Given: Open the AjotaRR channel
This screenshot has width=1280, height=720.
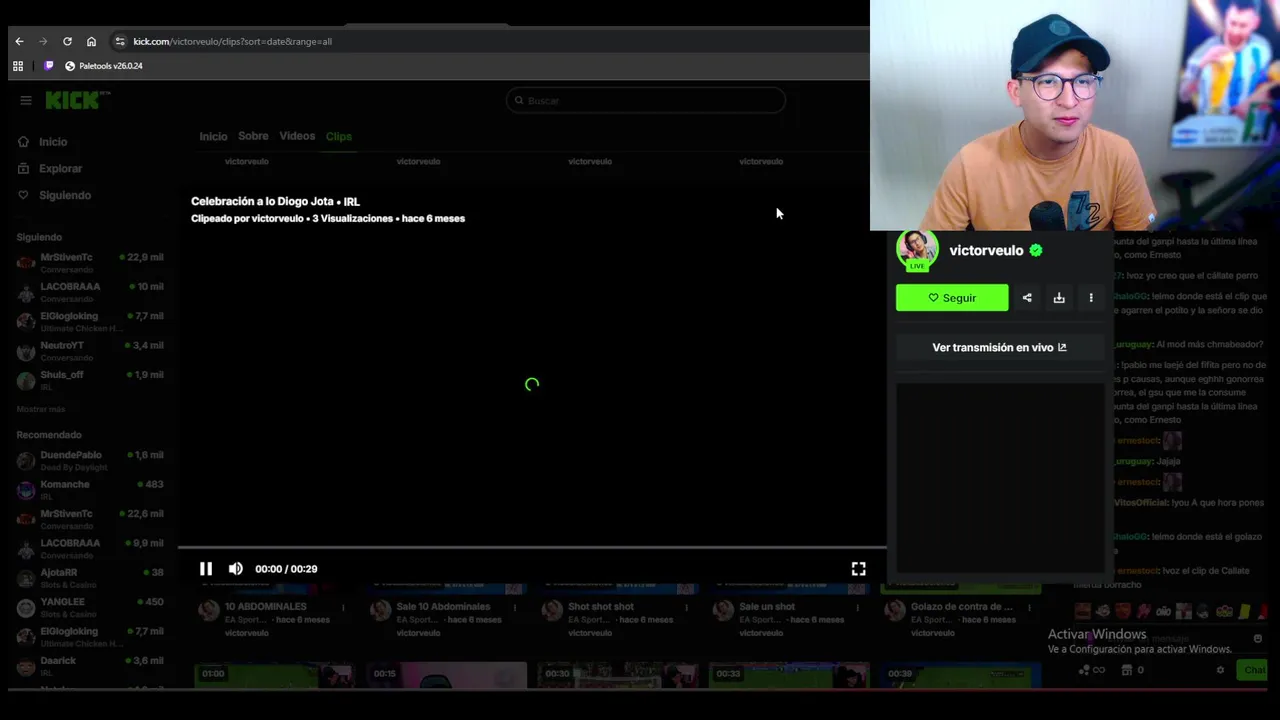Looking at the screenshot, I should (90, 578).
